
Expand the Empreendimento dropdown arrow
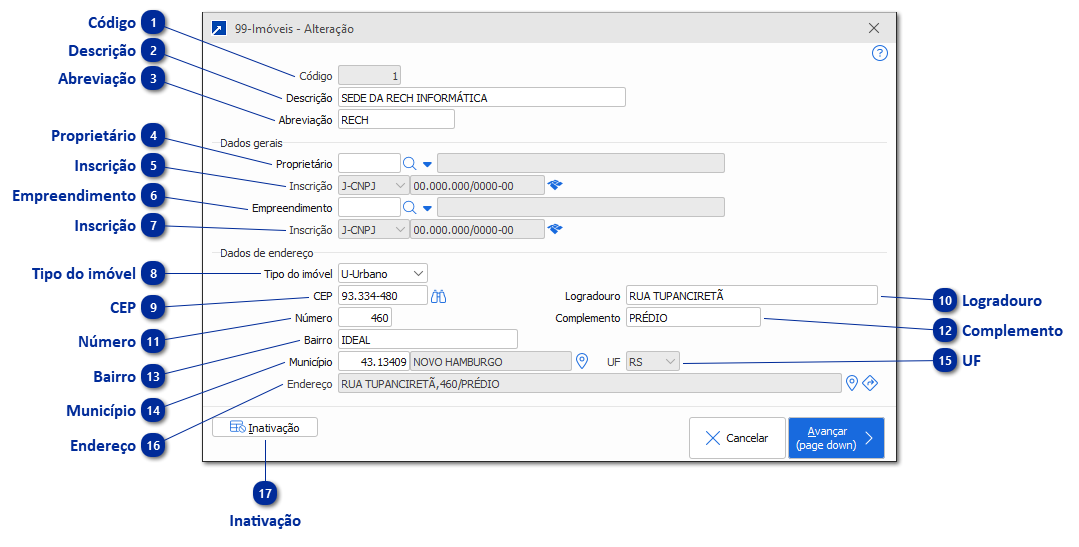(x=427, y=208)
